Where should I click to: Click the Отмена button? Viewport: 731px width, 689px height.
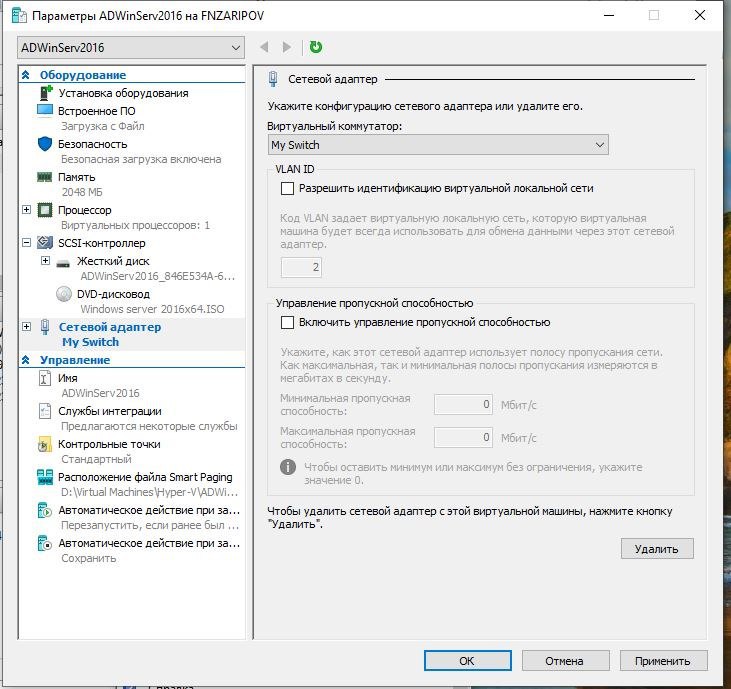[565, 661]
